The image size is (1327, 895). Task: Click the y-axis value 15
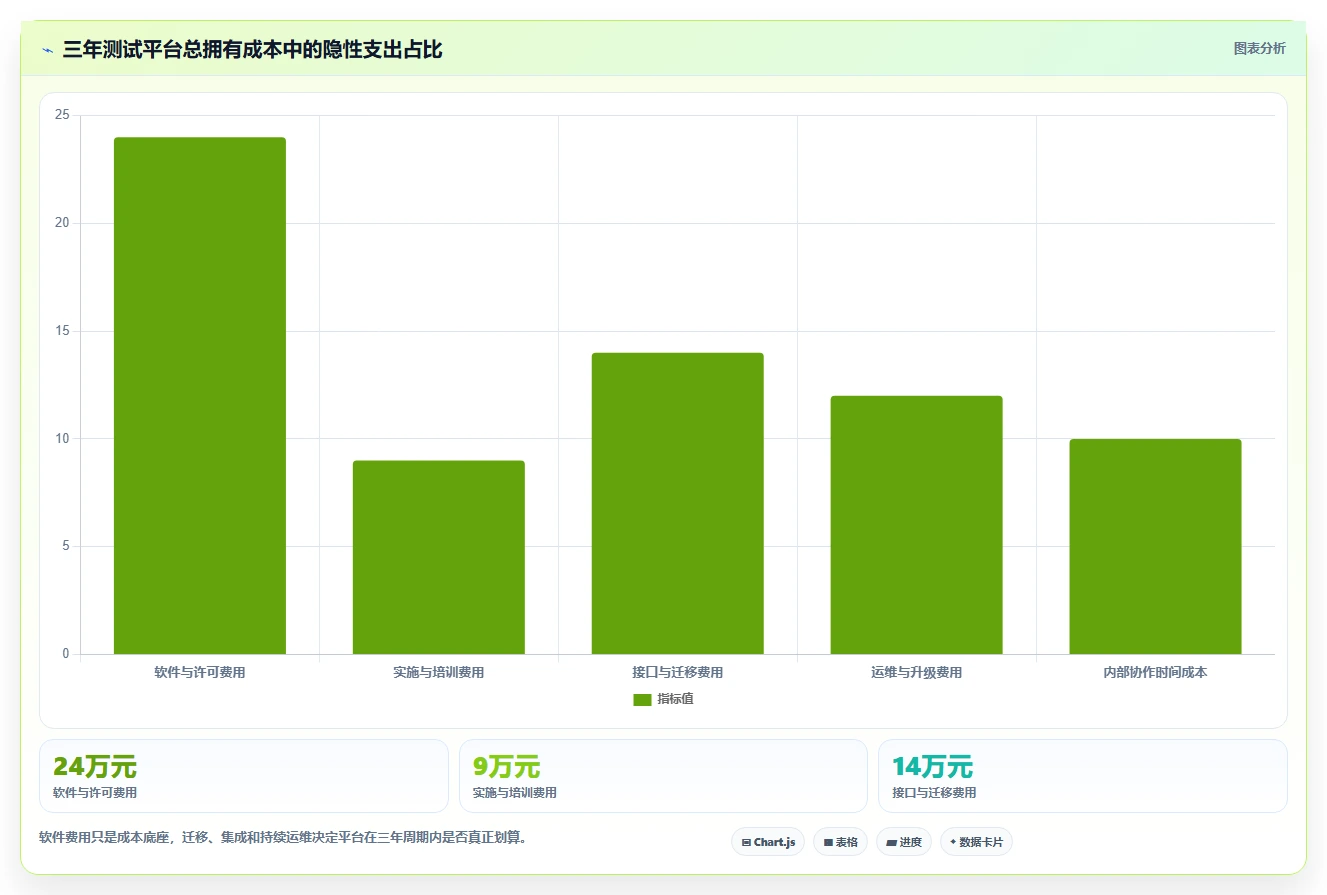pyautogui.click(x=62, y=331)
